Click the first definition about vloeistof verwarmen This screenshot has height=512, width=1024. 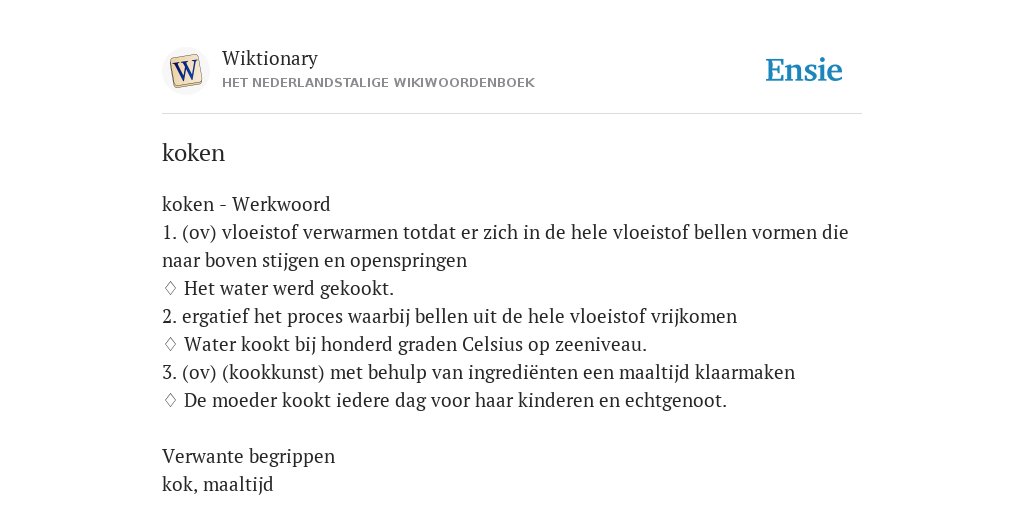[x=505, y=246]
